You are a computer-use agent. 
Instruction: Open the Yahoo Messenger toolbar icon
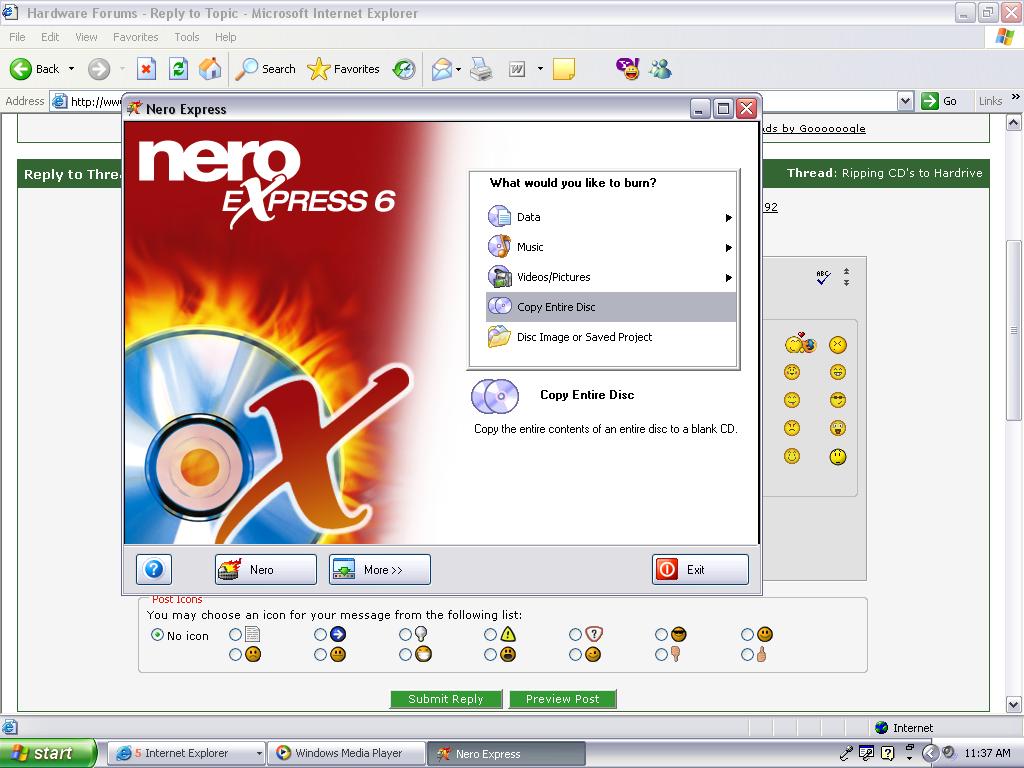tap(628, 69)
